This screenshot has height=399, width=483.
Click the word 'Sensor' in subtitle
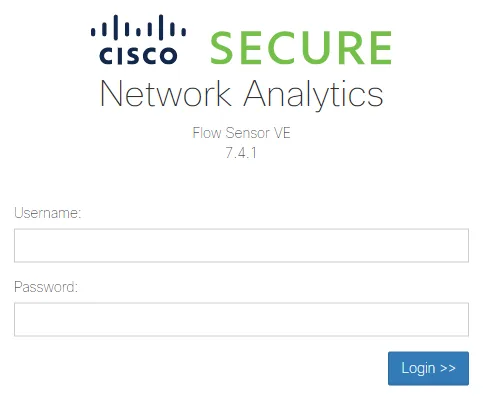[x=248, y=133]
